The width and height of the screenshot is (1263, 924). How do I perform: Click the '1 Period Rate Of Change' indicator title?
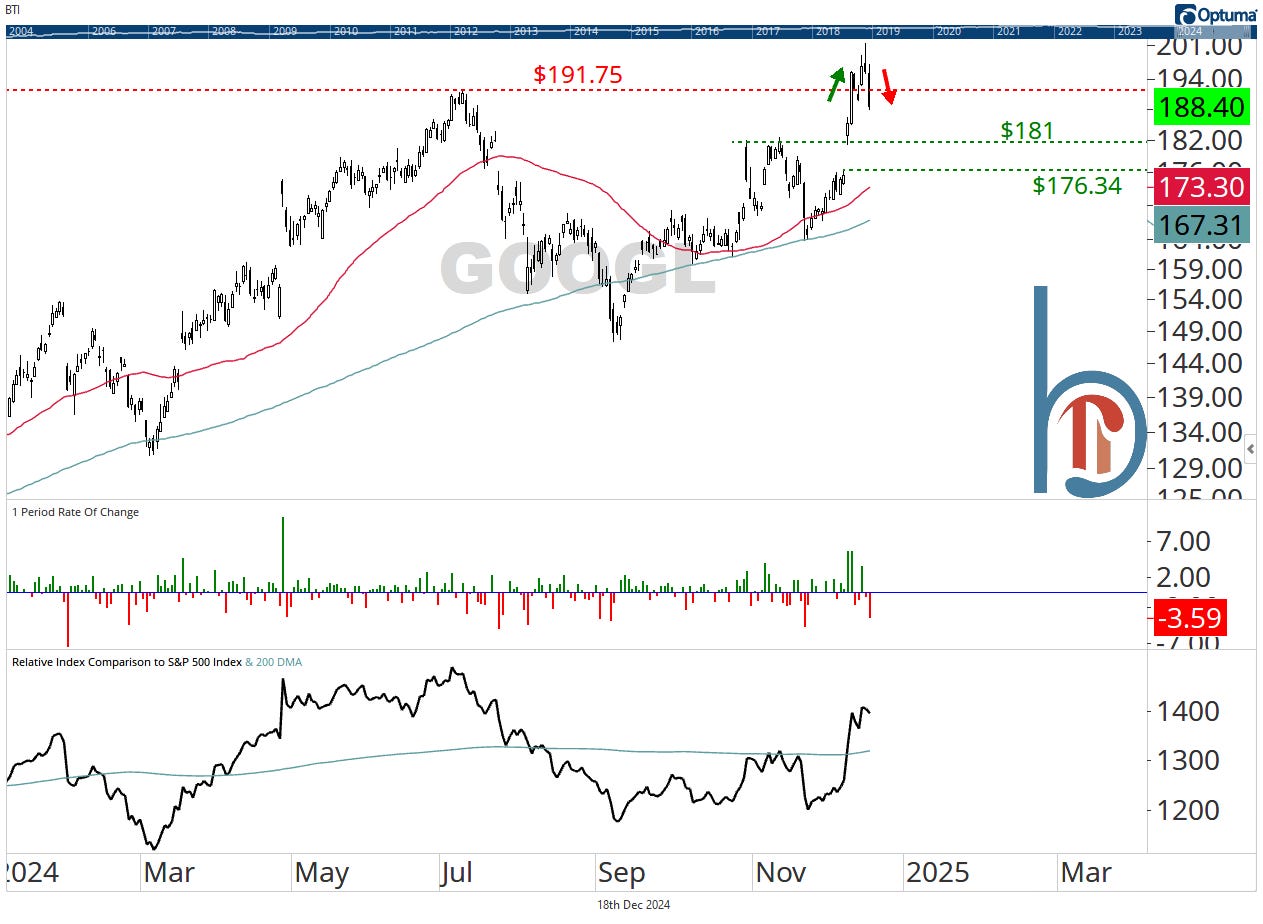pyautogui.click(x=75, y=512)
